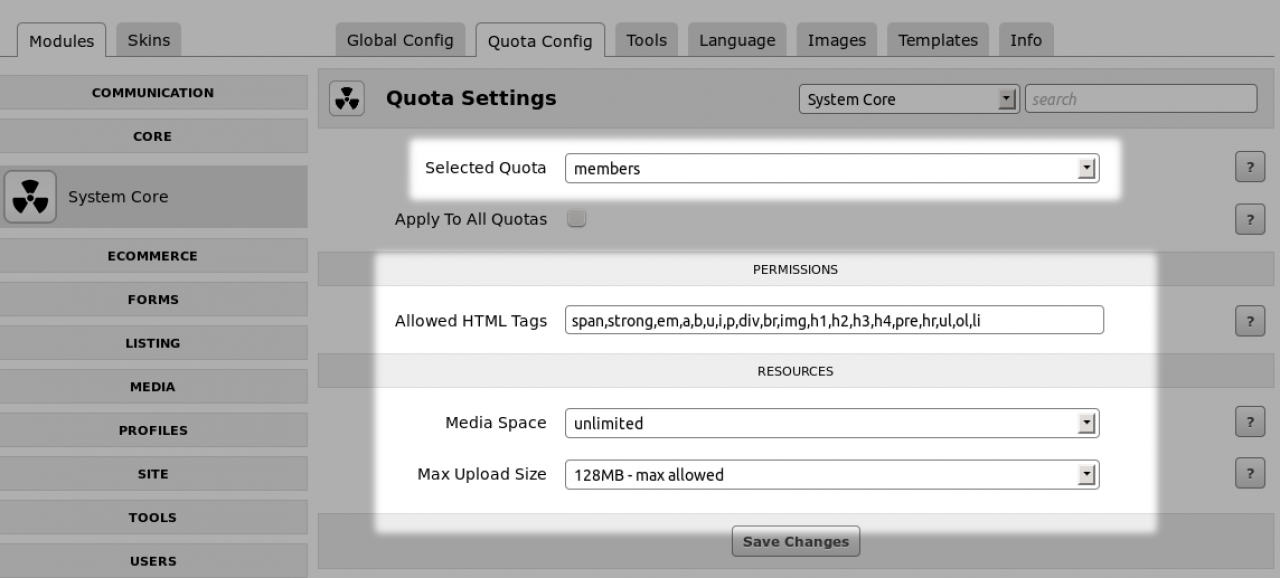The height and width of the screenshot is (578, 1280).
Task: Open help for Apply To All Quotas
Action: pyautogui.click(x=1249, y=219)
